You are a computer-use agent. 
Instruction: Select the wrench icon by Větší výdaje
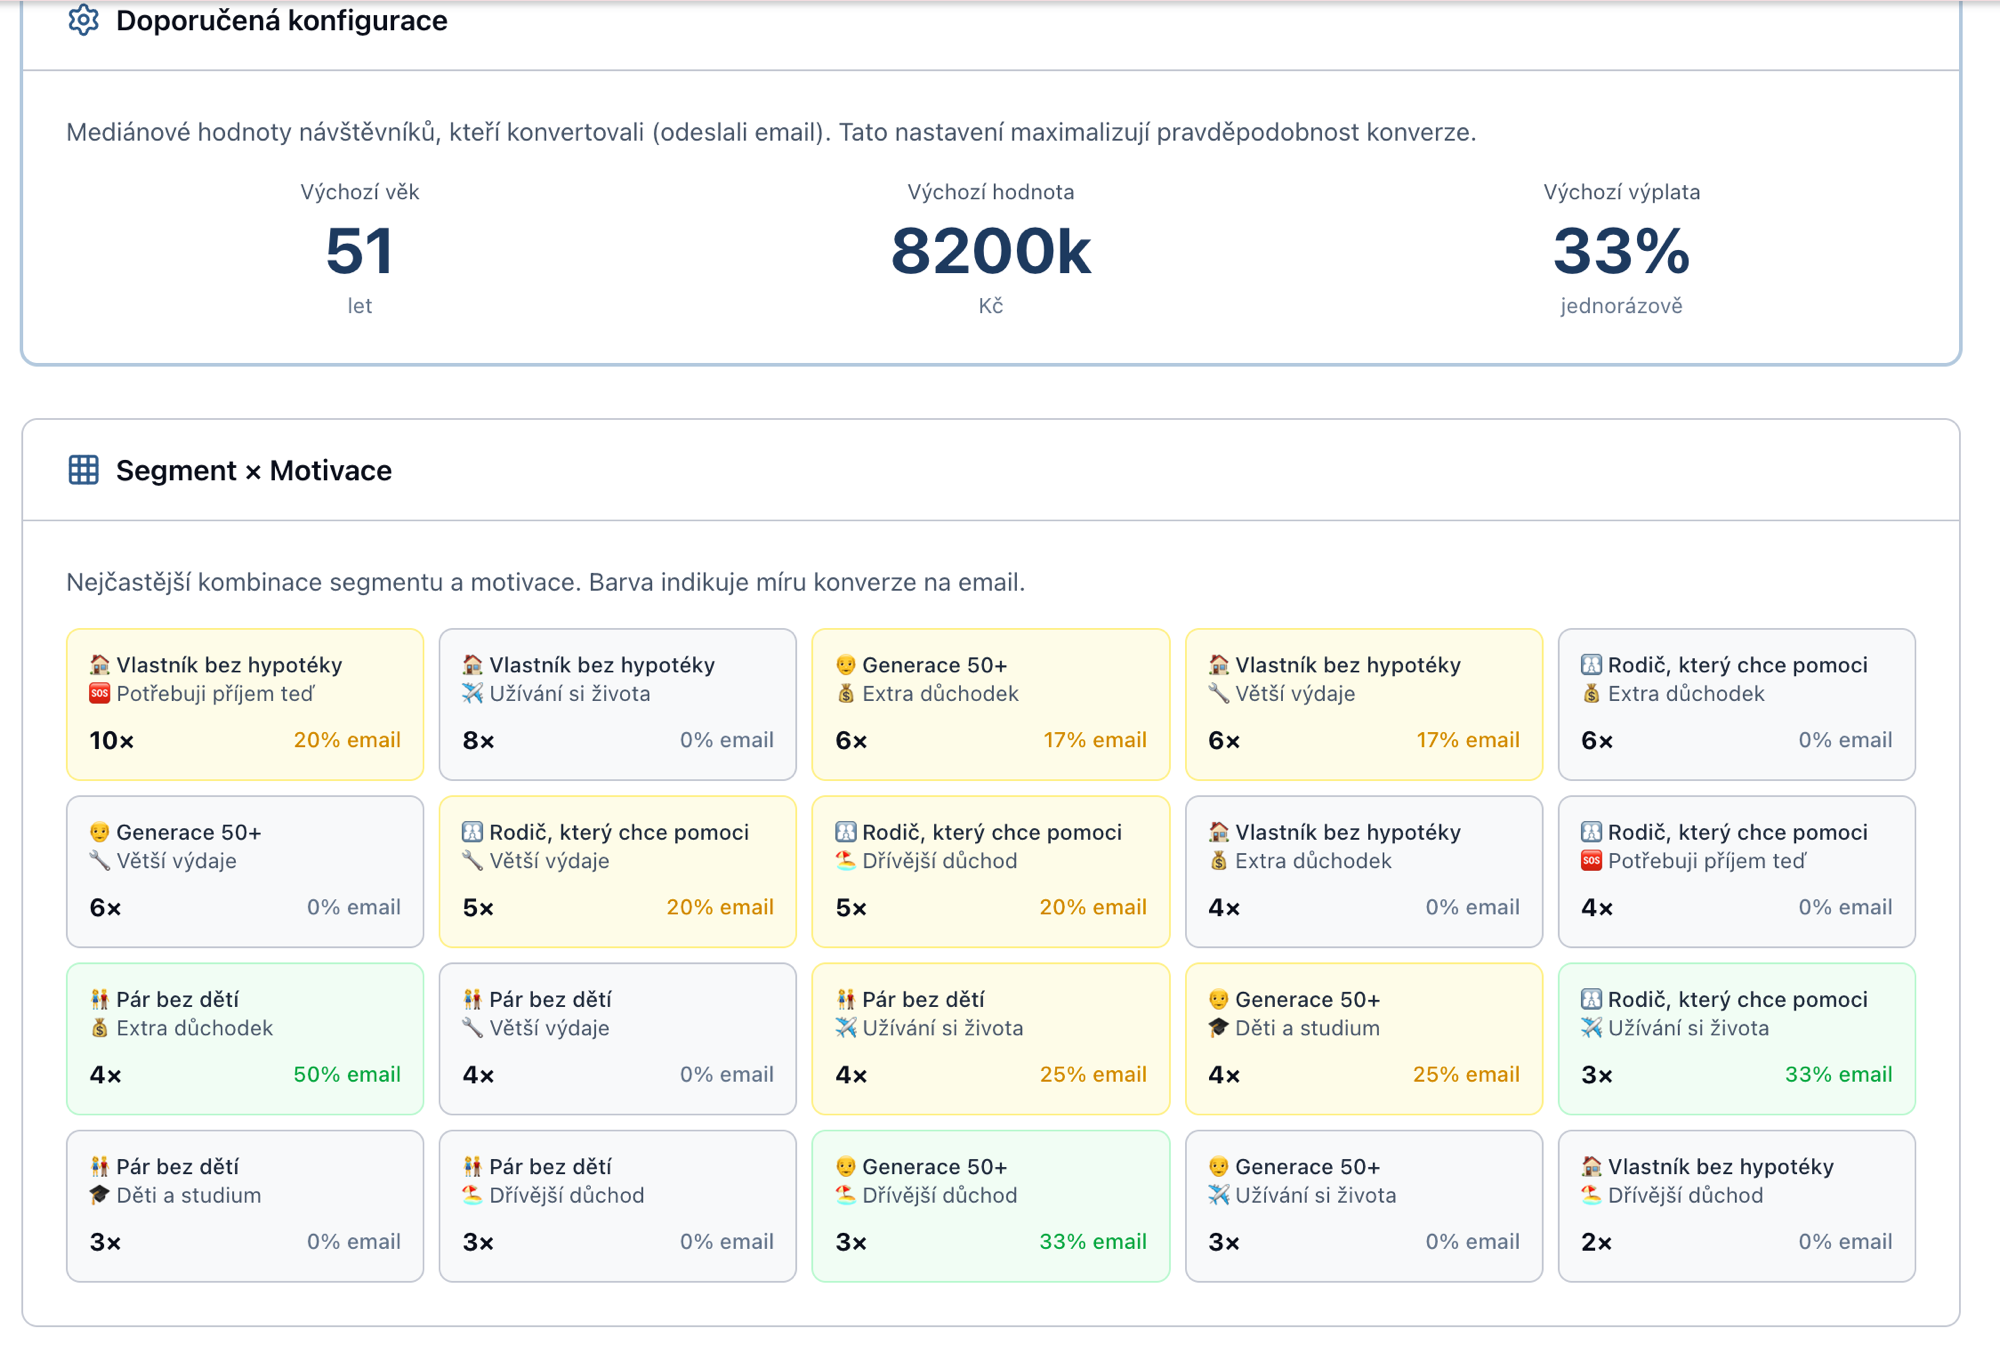click(x=1219, y=693)
